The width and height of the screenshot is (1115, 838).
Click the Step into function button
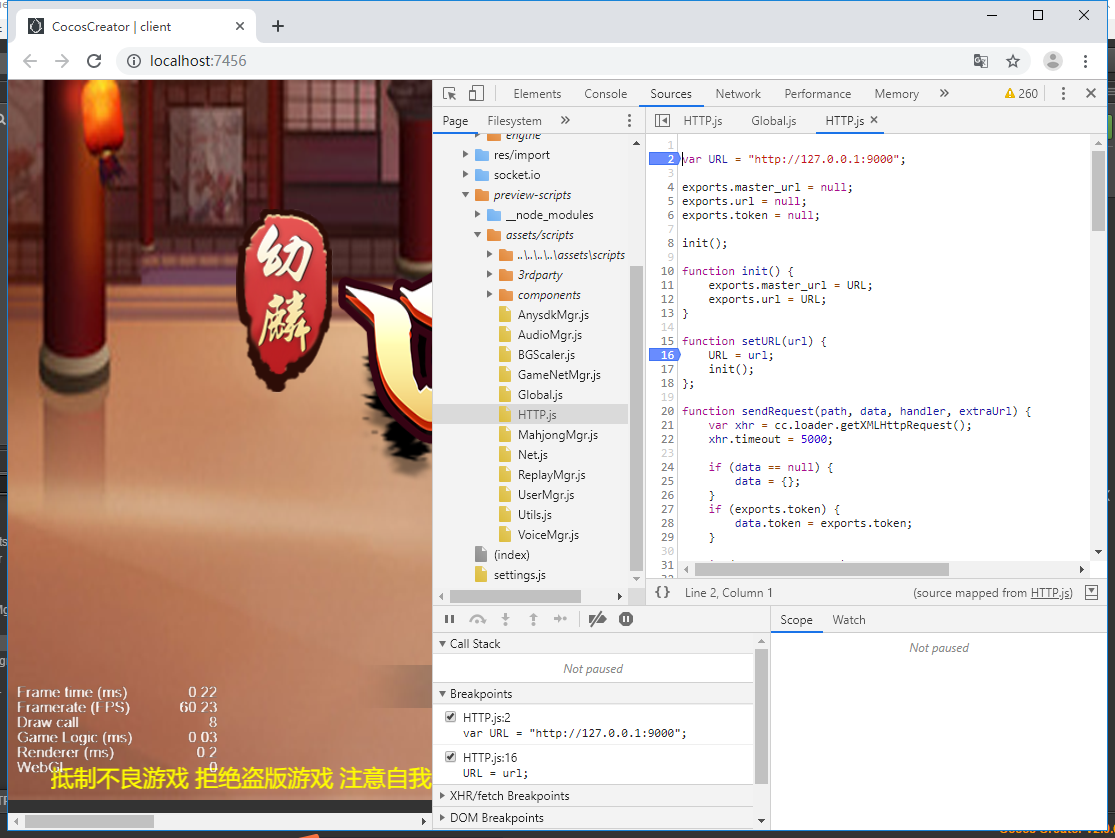coord(506,619)
